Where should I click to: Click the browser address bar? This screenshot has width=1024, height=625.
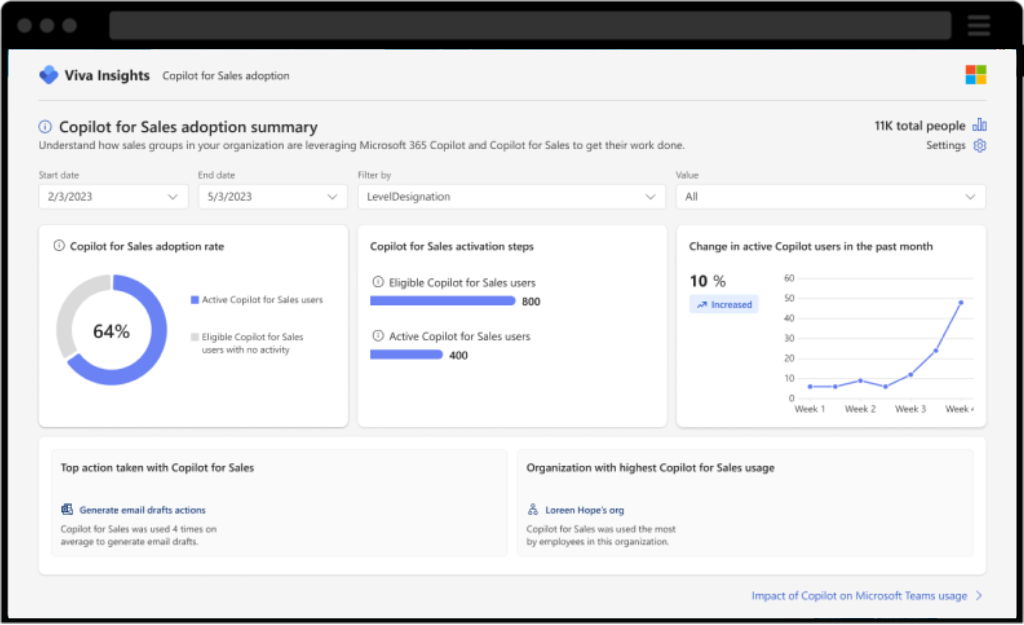[x=530, y=25]
